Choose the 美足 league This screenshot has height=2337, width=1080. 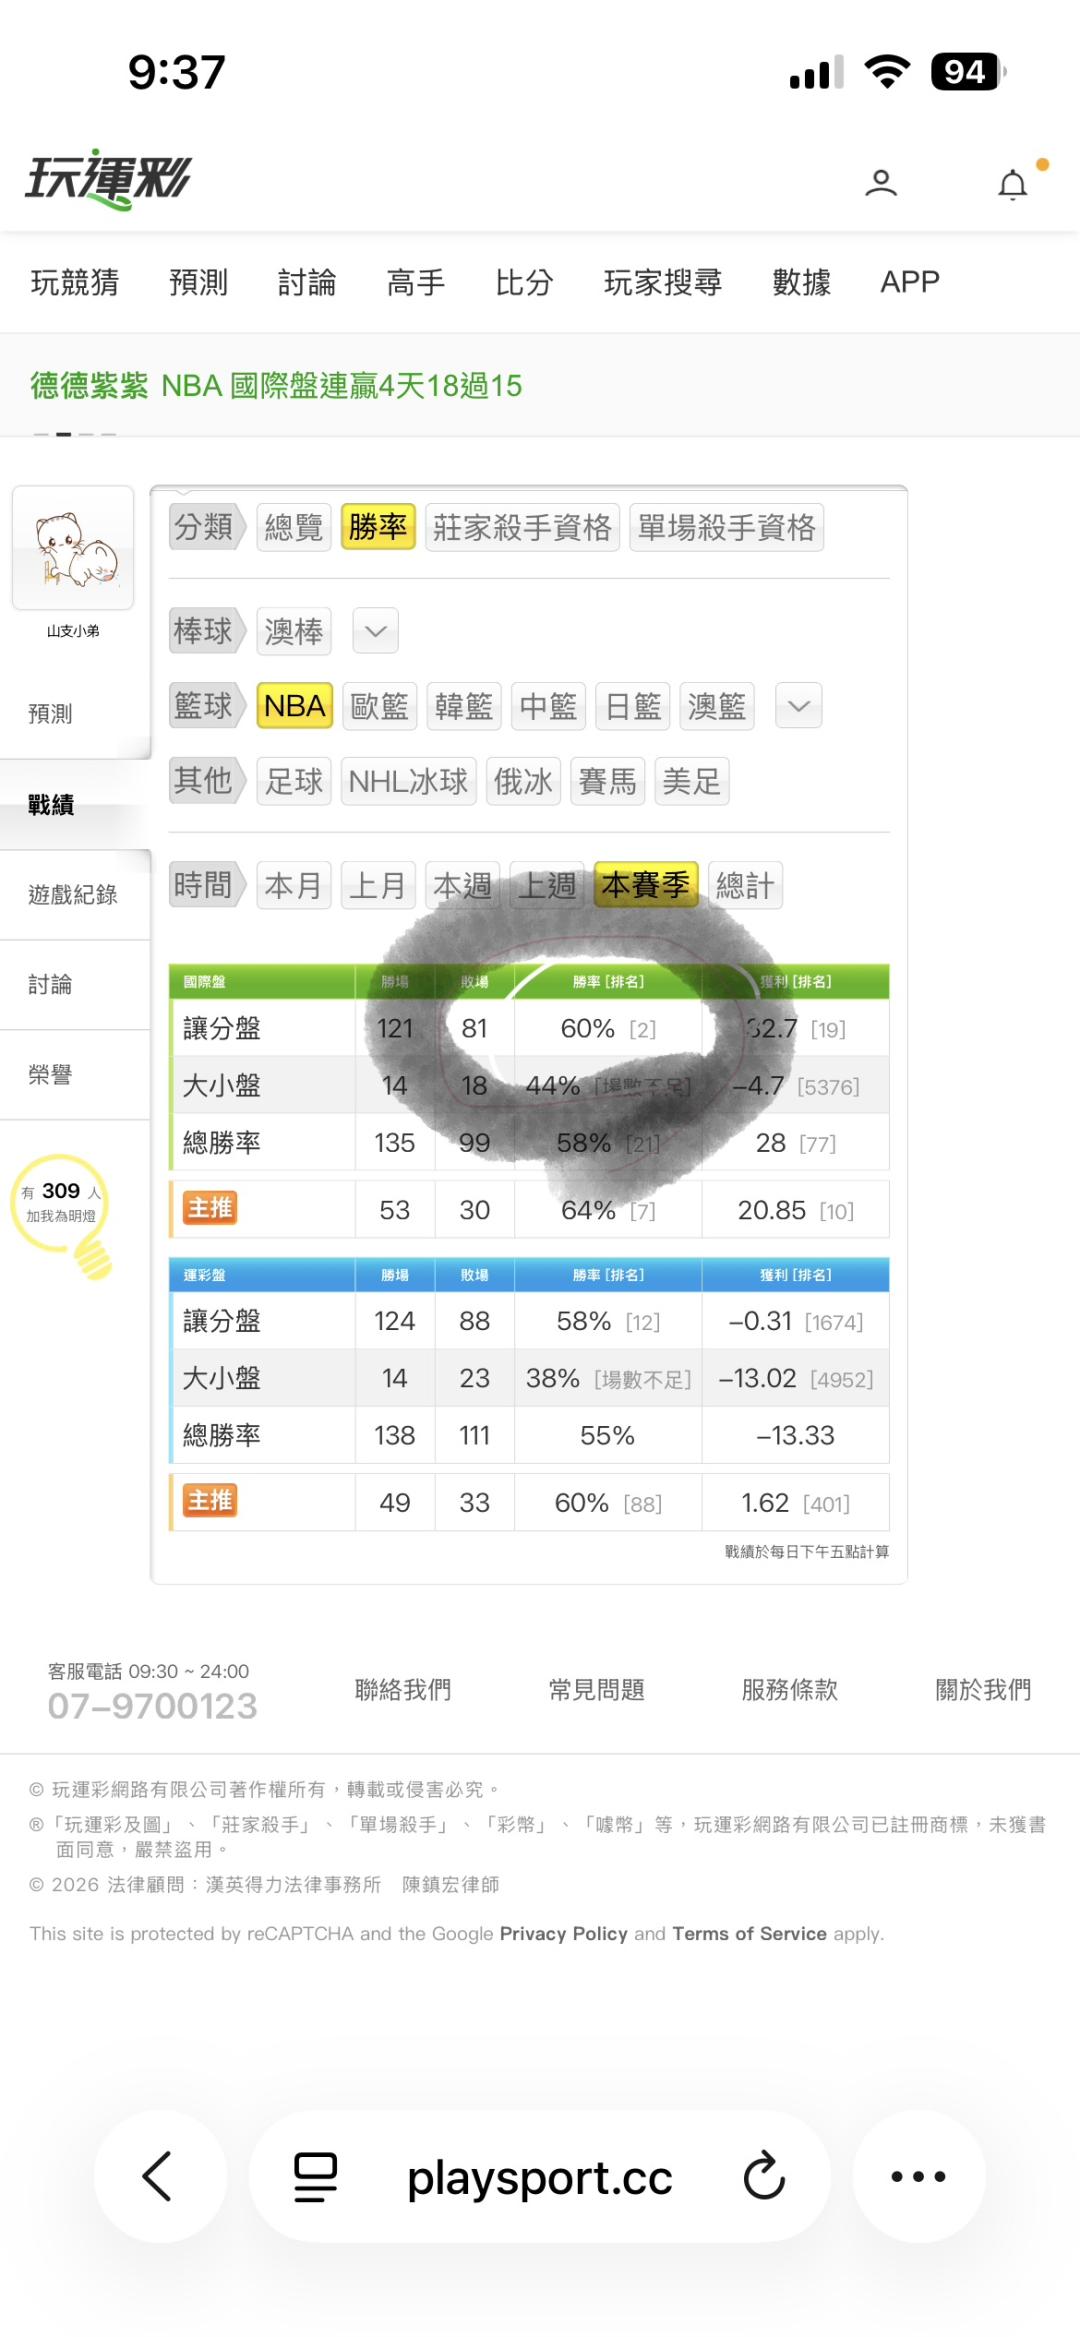point(692,781)
